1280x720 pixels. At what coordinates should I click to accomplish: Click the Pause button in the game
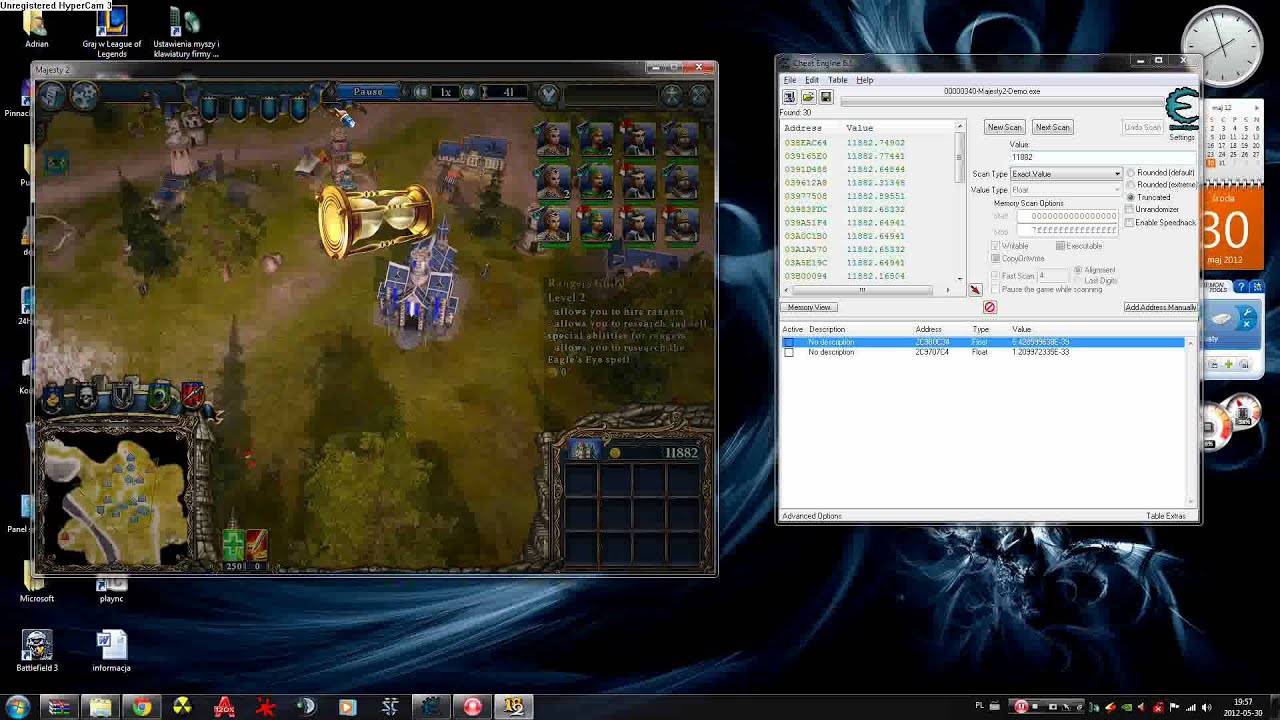point(368,92)
